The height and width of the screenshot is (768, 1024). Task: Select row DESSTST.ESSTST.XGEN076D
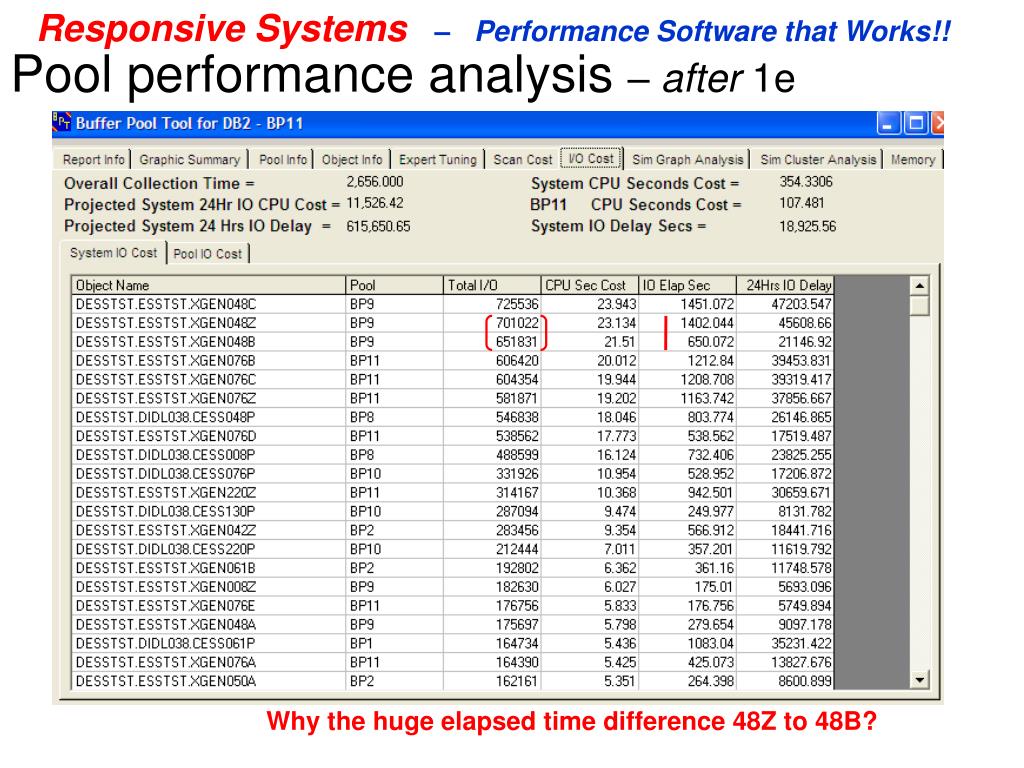453,436
